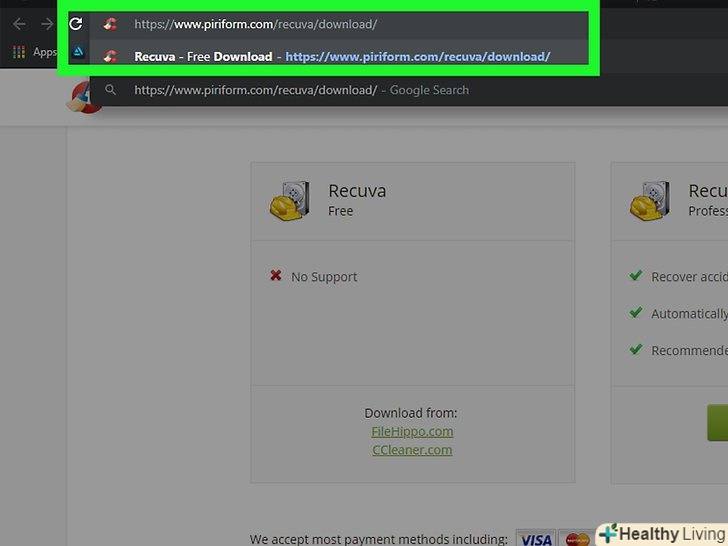
Task: Click the 'Download from:' label
Action: [411, 413]
